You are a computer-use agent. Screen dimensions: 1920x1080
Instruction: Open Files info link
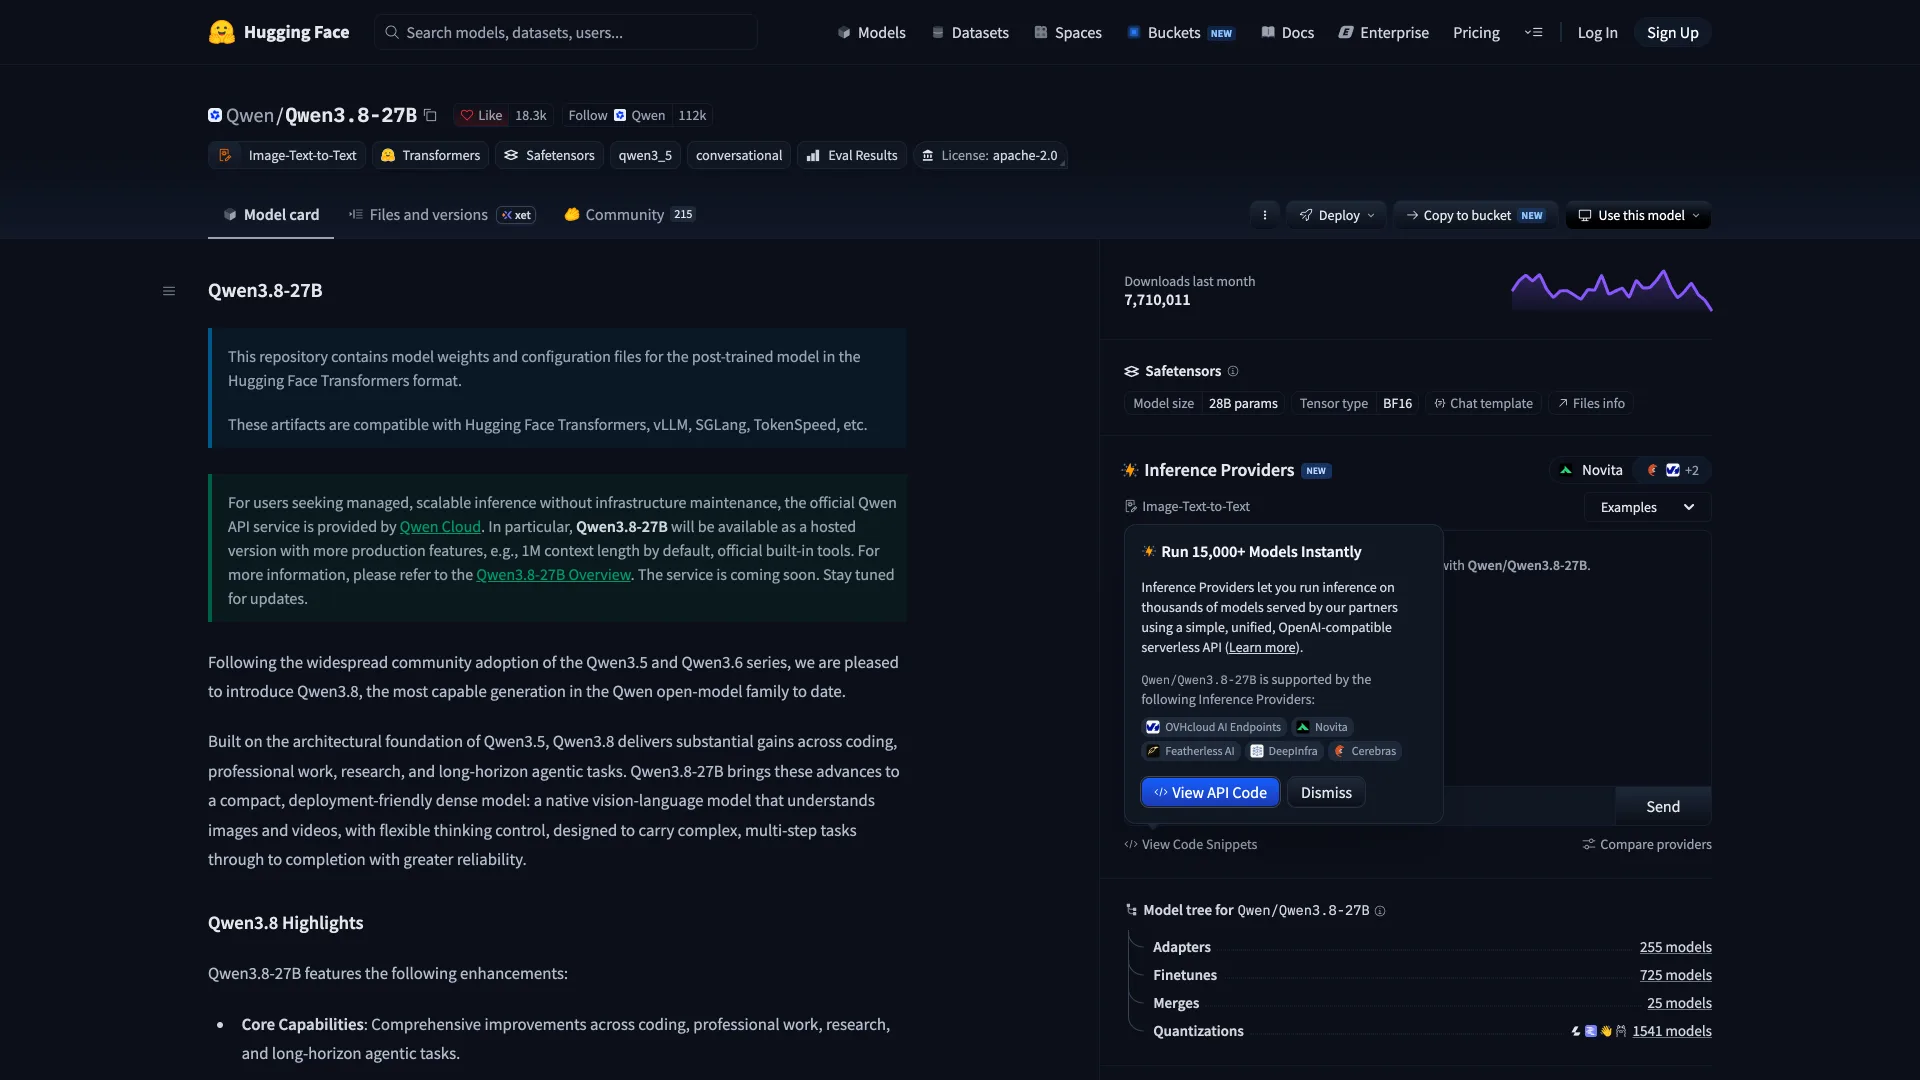coord(1591,403)
